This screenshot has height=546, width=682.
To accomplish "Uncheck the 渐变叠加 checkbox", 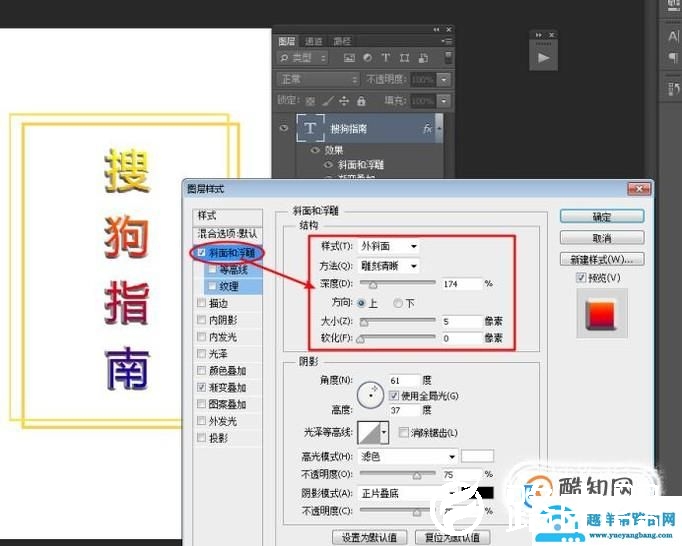I will 201,387.
